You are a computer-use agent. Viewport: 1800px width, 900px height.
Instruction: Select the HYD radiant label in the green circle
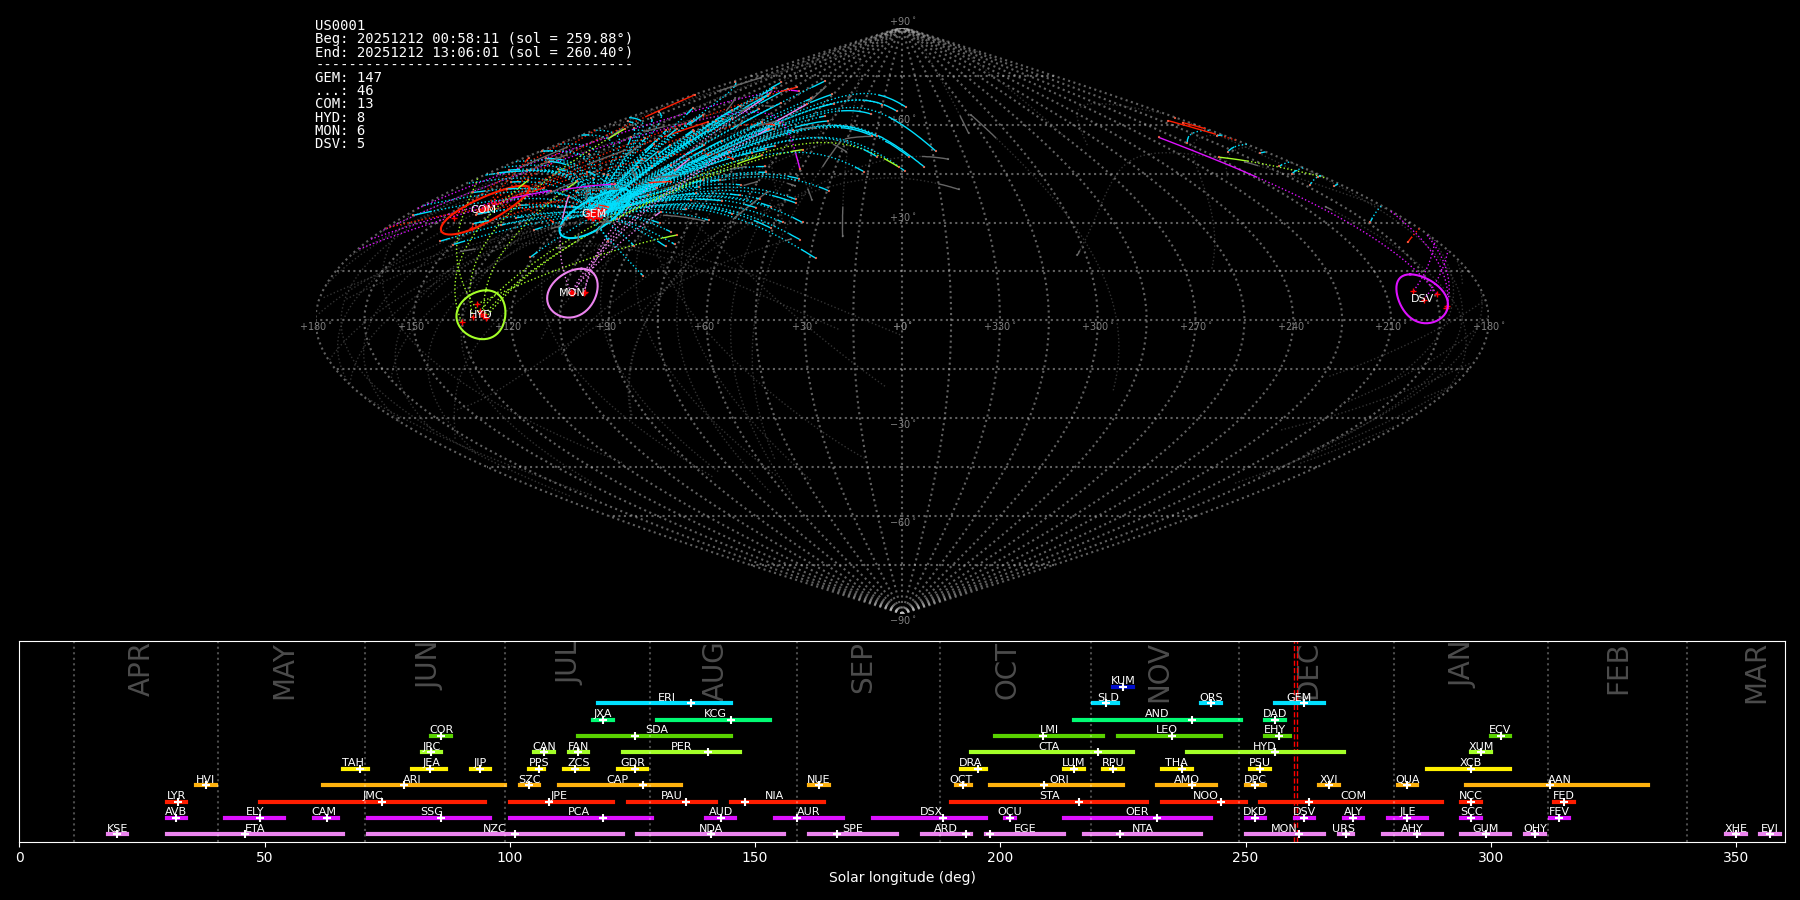[x=480, y=315]
